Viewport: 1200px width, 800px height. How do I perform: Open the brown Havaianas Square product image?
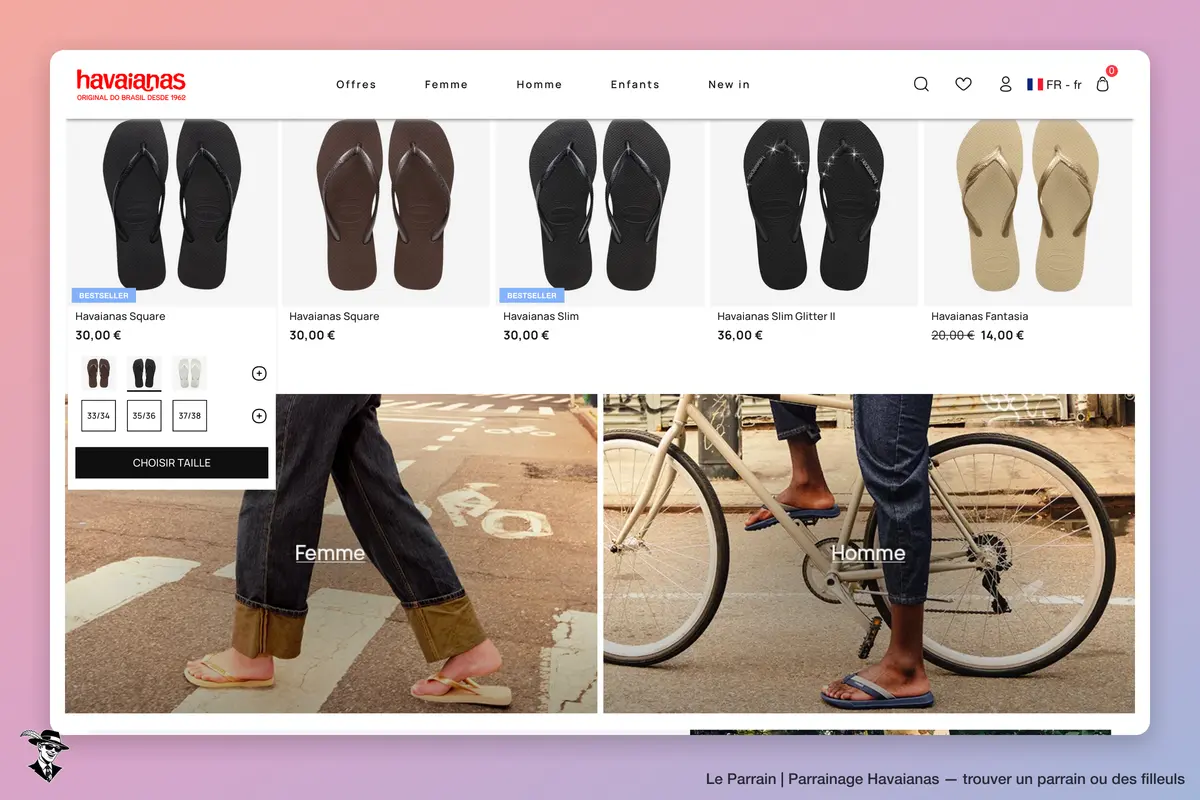[386, 212]
